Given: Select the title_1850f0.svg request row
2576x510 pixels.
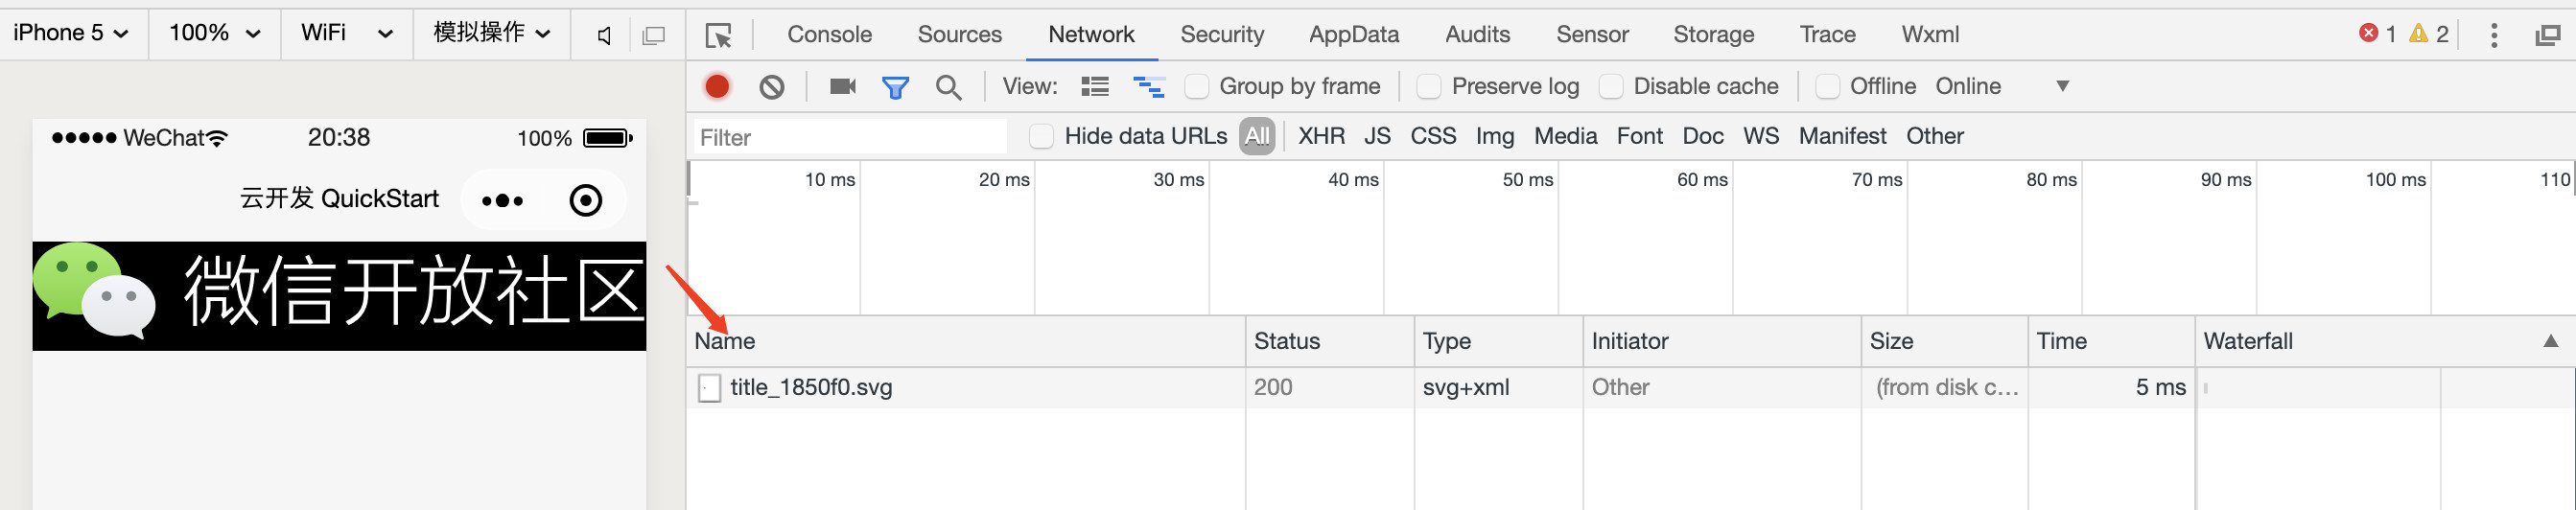Looking at the screenshot, I should [811, 388].
